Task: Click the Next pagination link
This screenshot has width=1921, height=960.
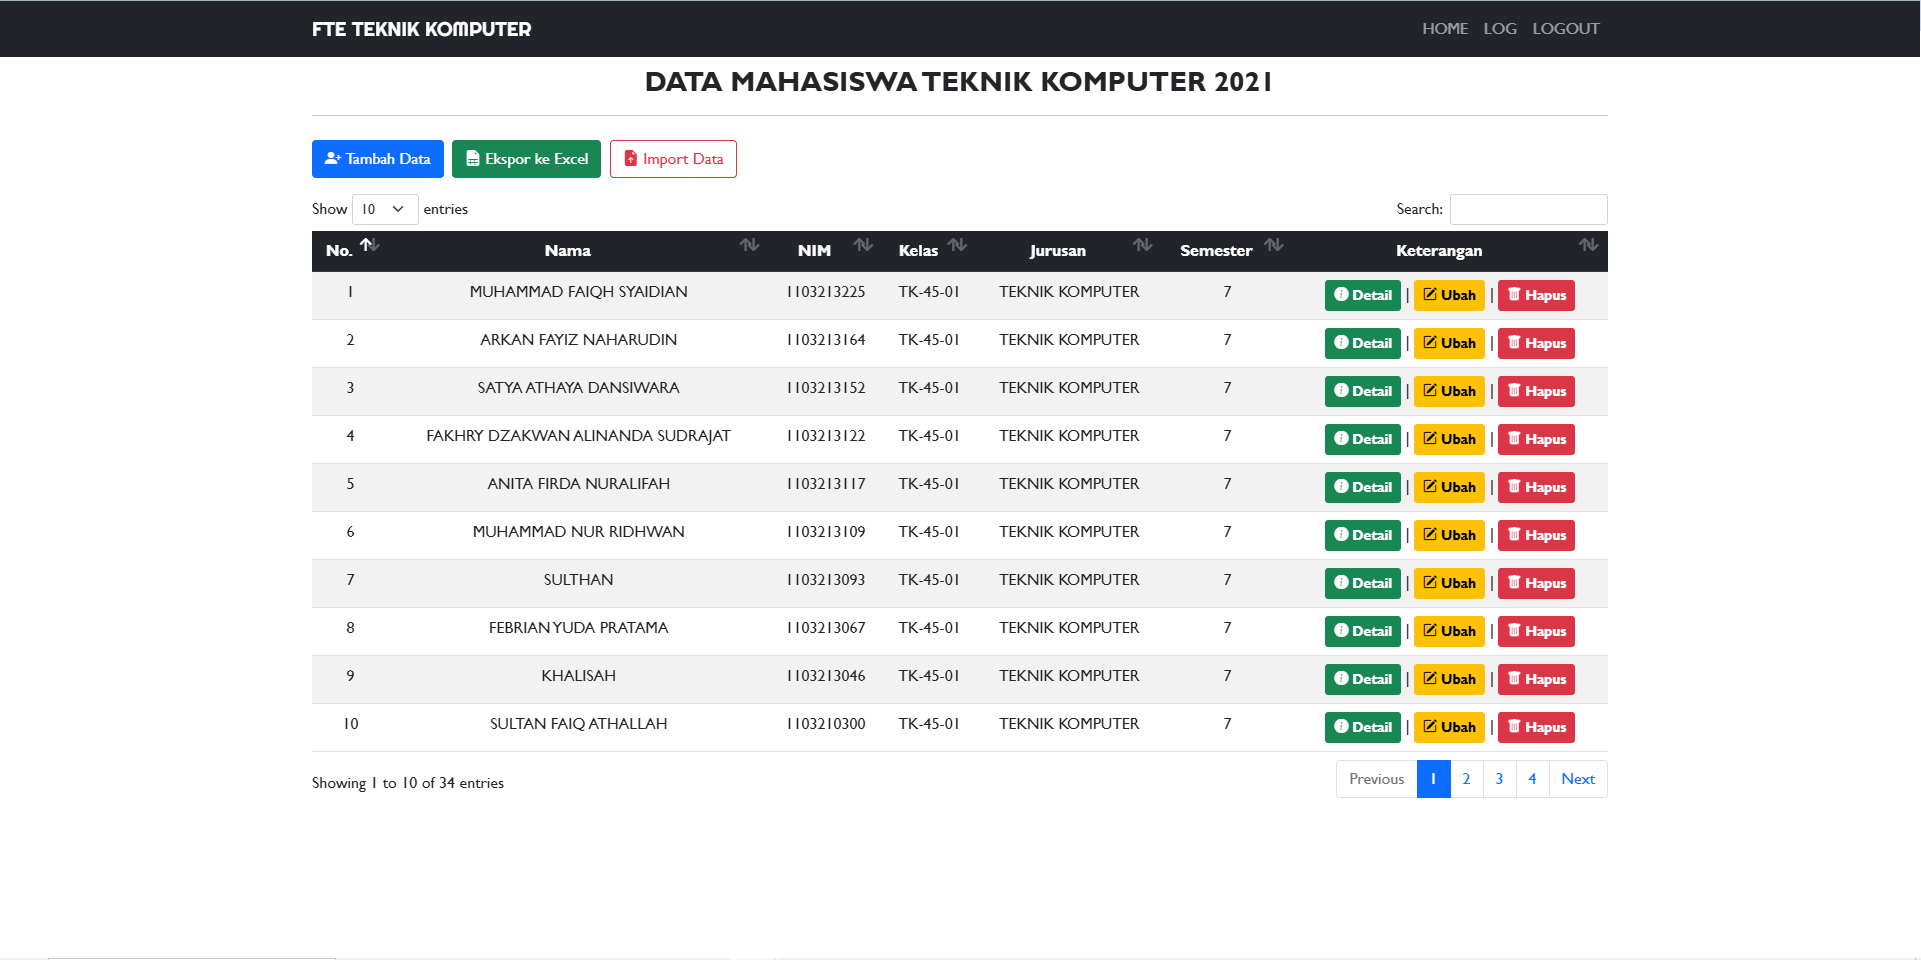Action: 1577,779
